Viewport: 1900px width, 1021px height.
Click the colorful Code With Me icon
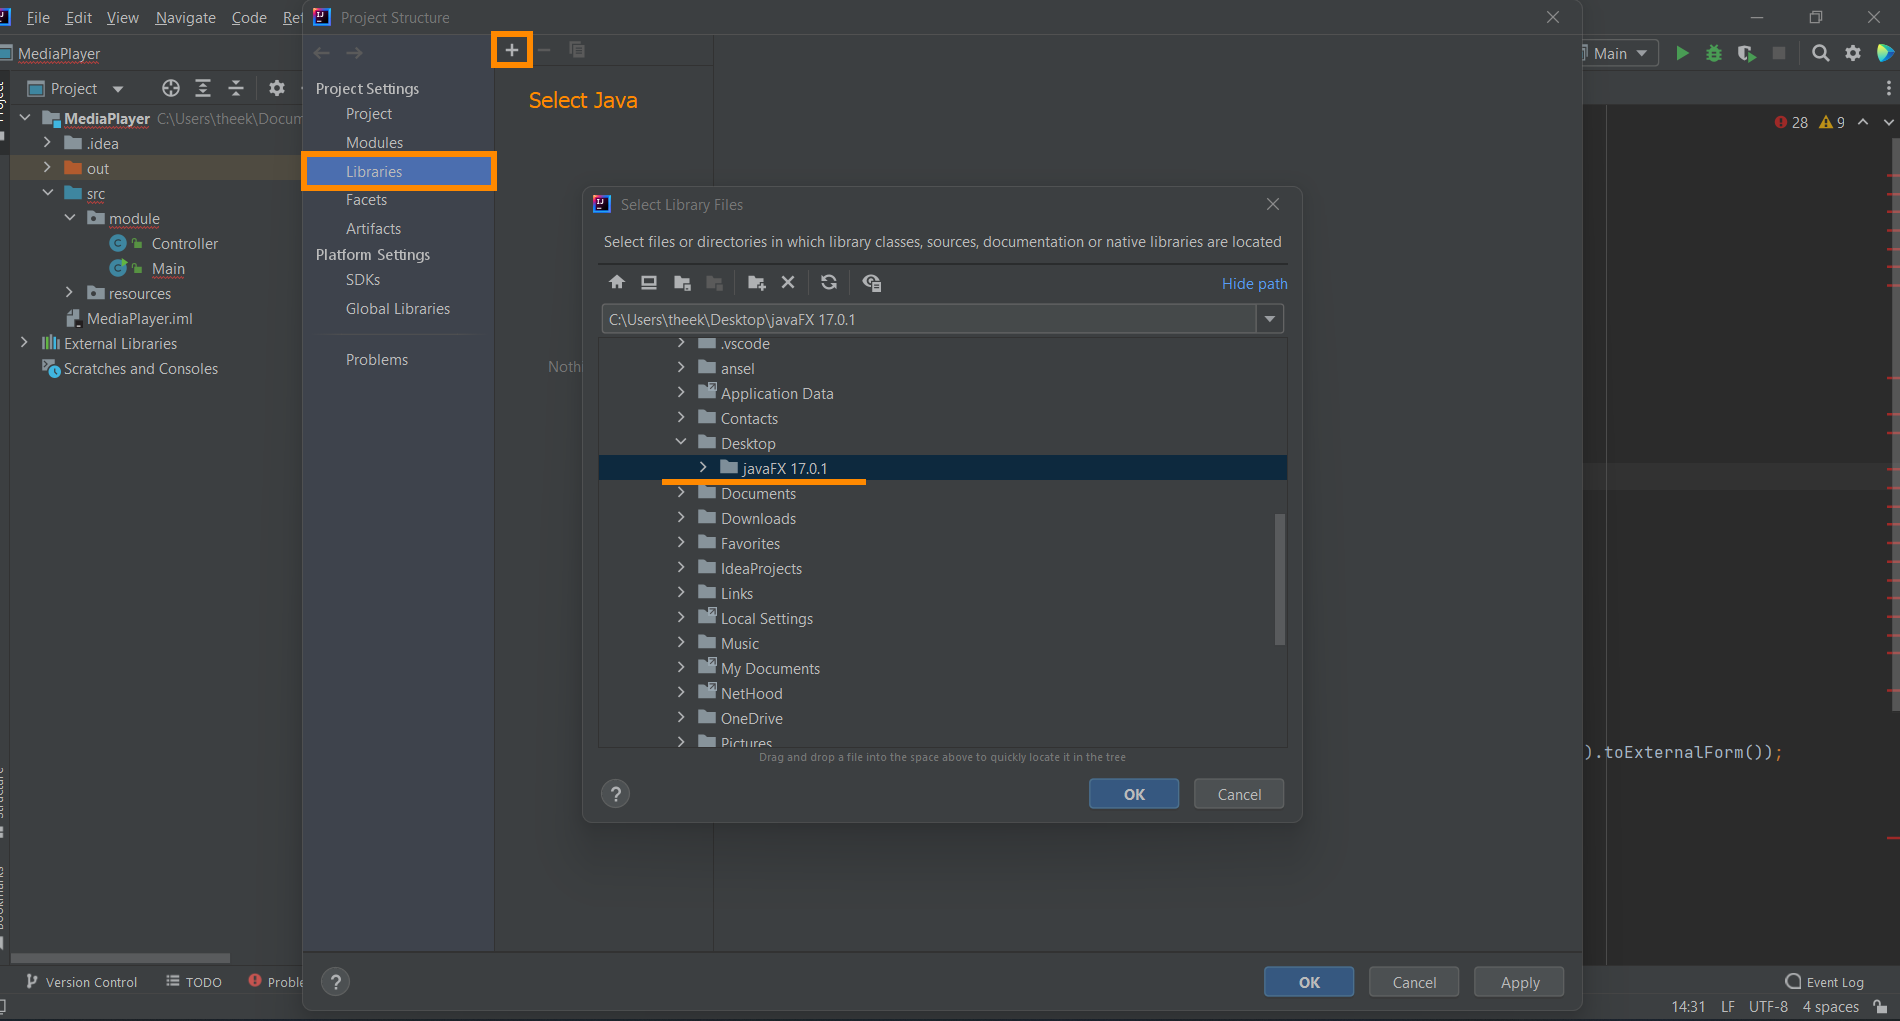click(x=1886, y=53)
